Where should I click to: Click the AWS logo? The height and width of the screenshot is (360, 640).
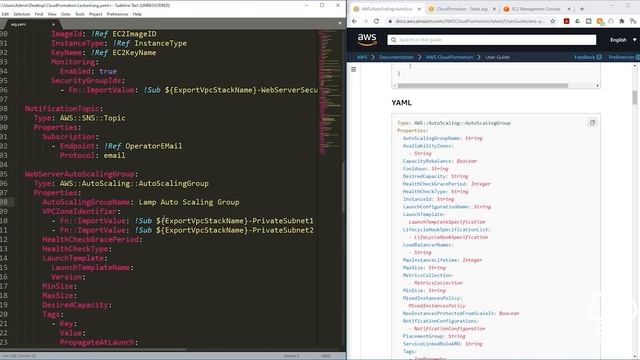tap(367, 40)
